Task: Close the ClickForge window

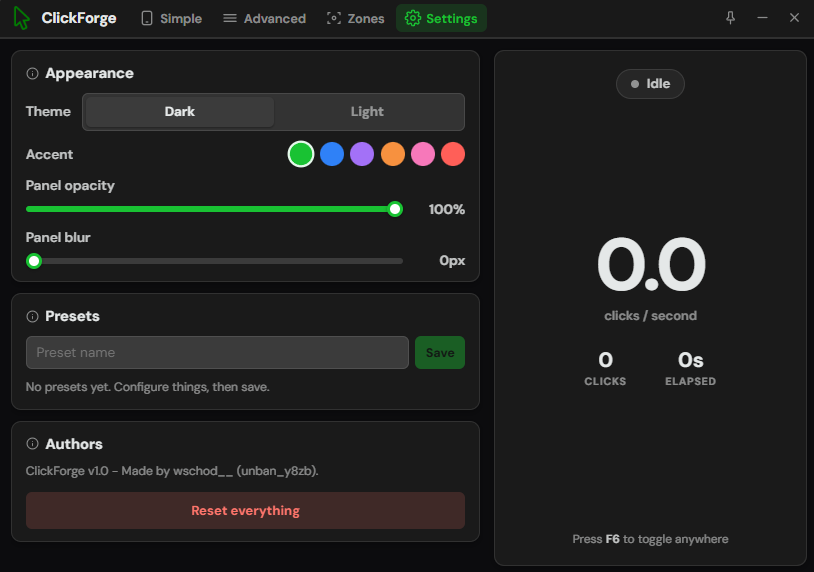Action: click(x=794, y=18)
